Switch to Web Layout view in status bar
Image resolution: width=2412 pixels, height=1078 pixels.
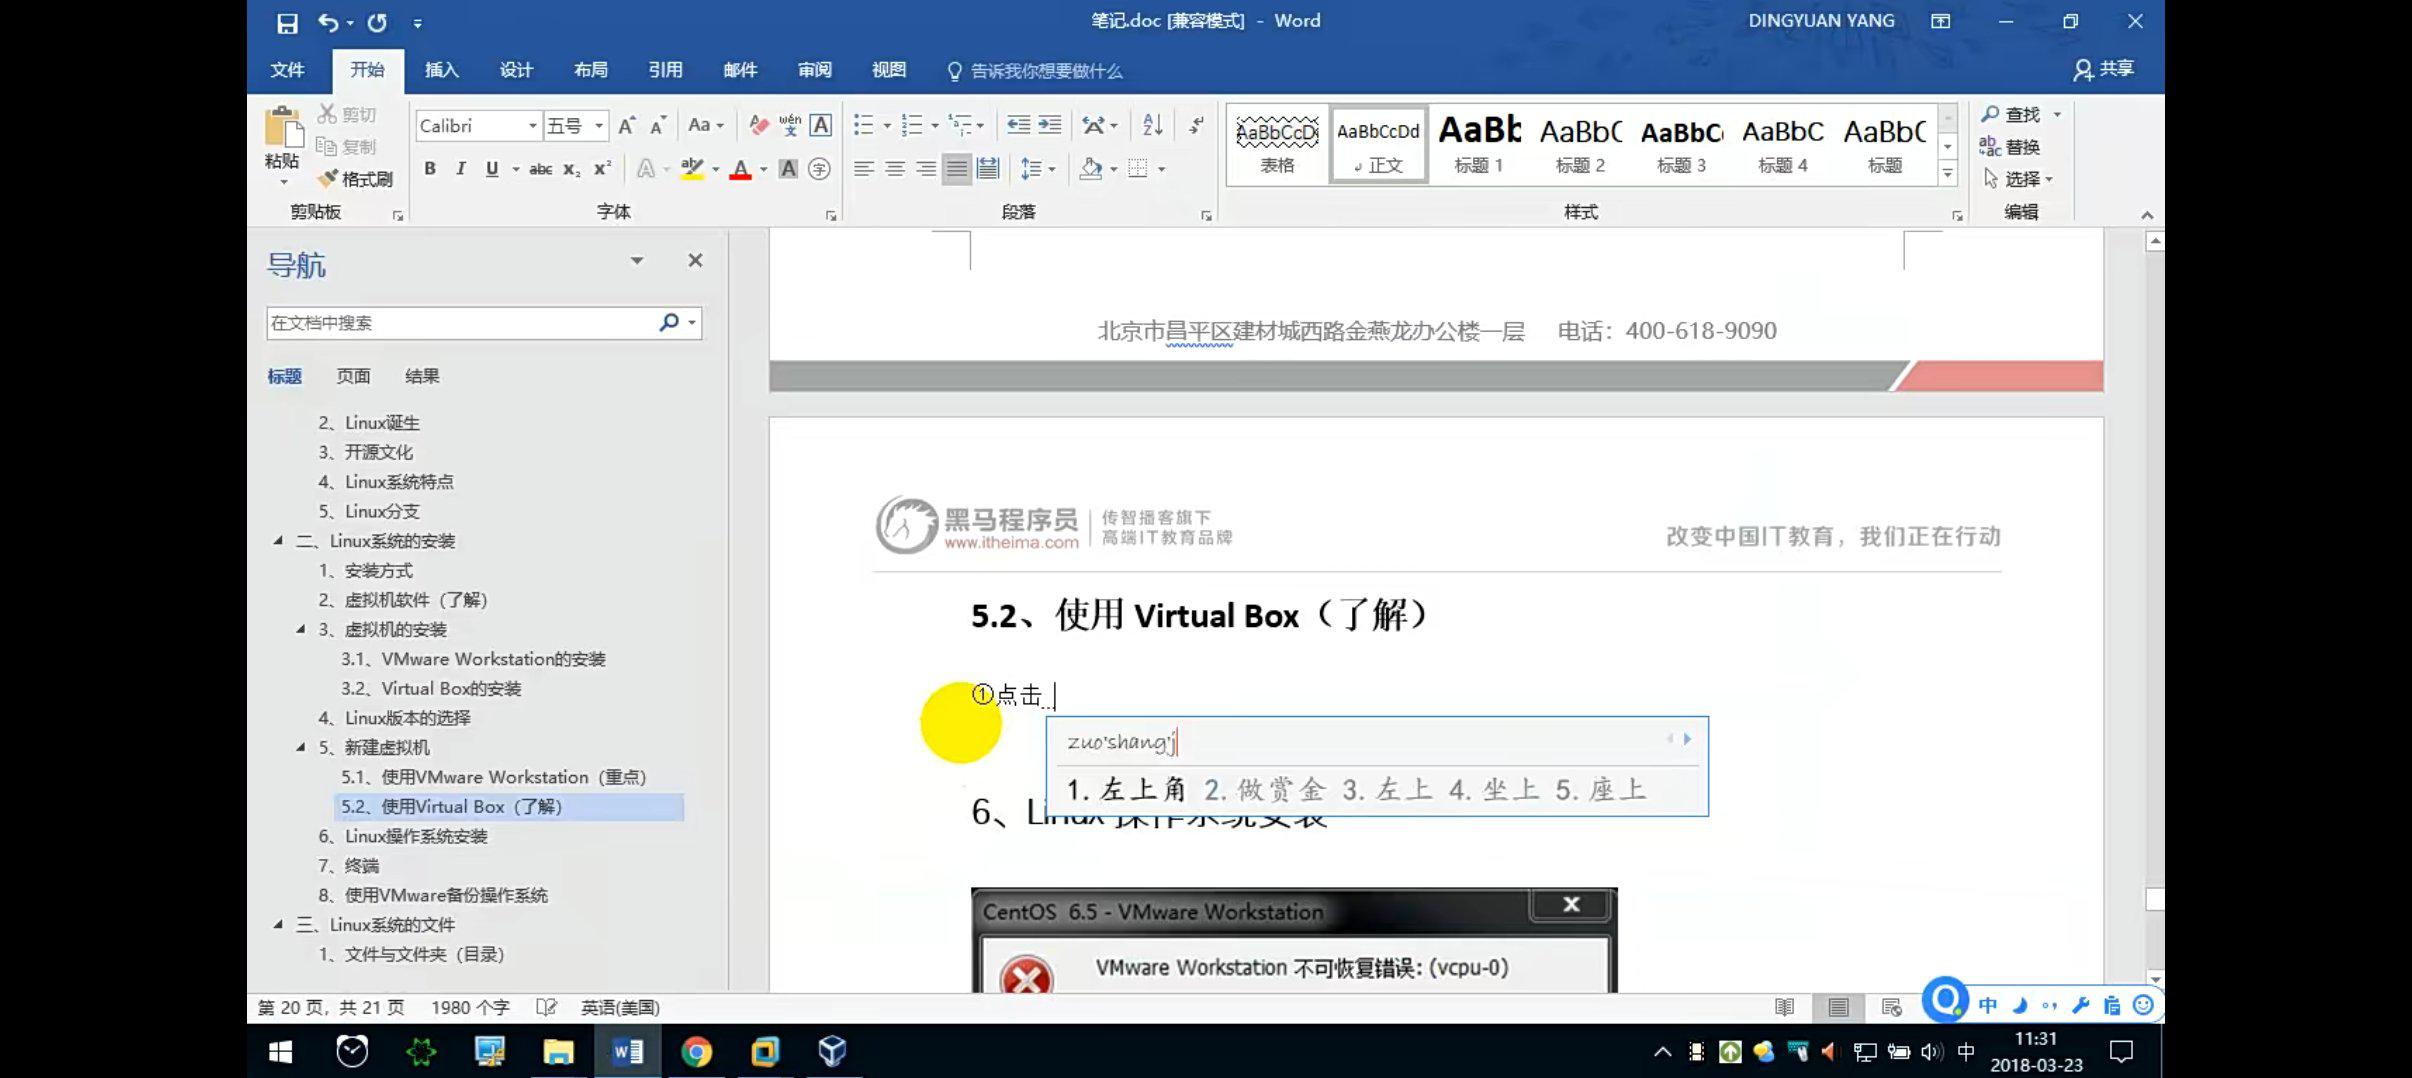point(1891,1007)
